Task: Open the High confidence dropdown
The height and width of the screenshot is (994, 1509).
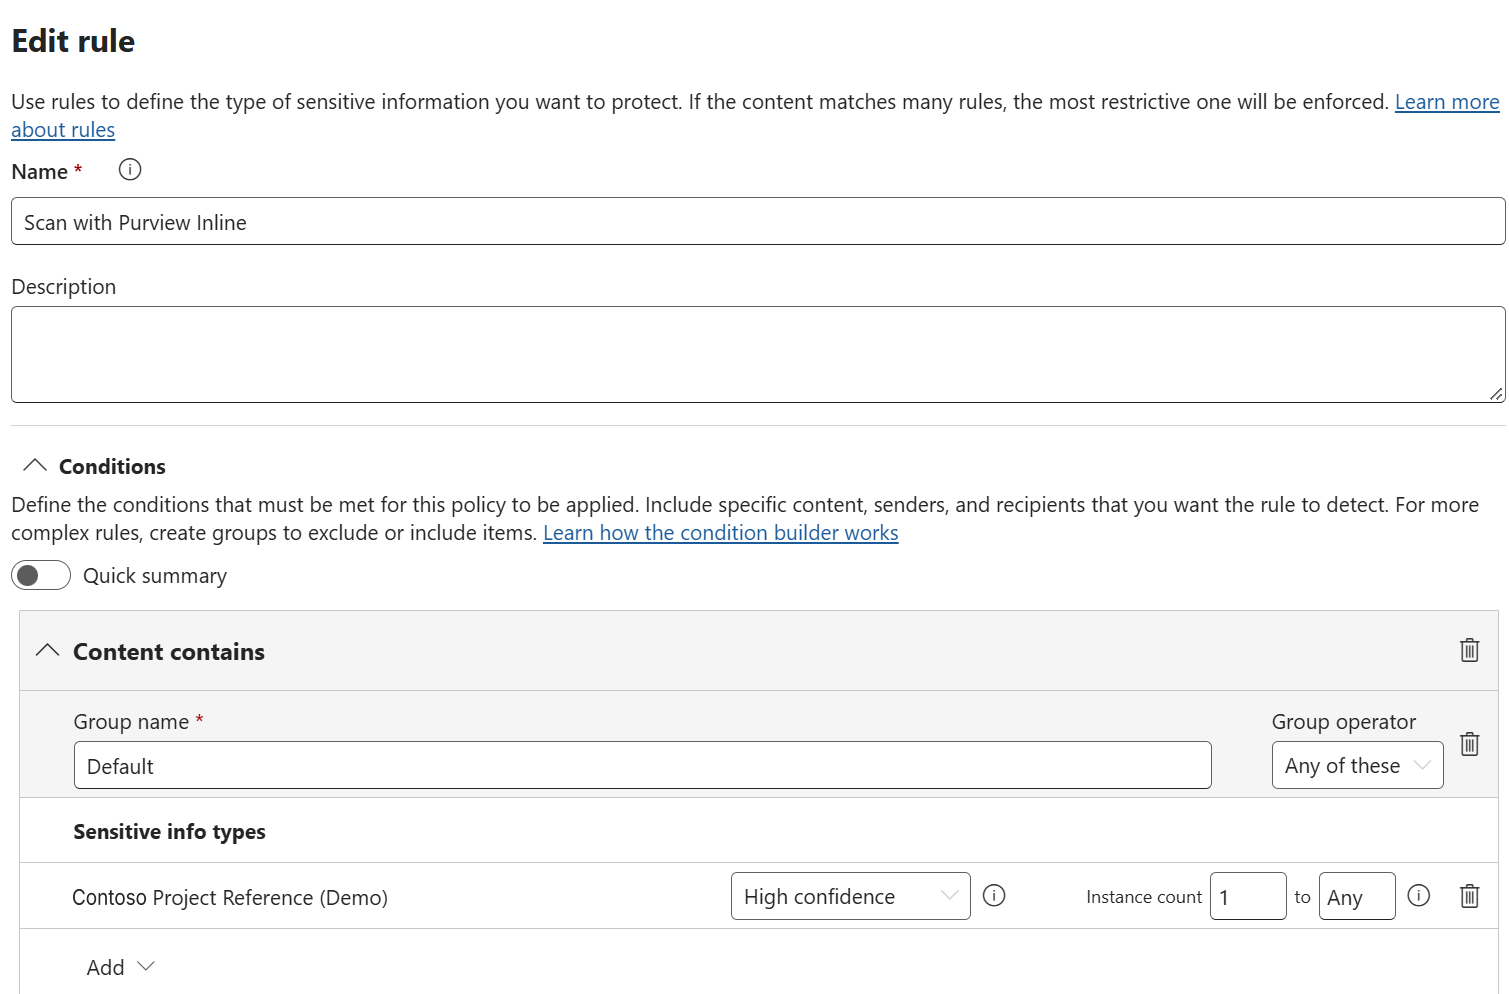Action: 850,896
